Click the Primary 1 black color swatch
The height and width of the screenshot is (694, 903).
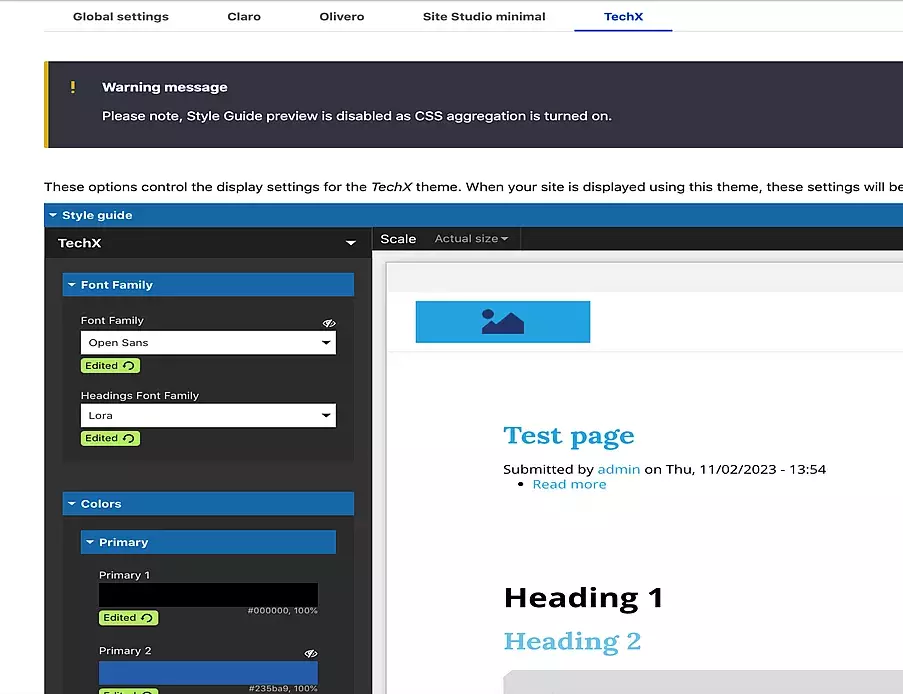[207, 594]
